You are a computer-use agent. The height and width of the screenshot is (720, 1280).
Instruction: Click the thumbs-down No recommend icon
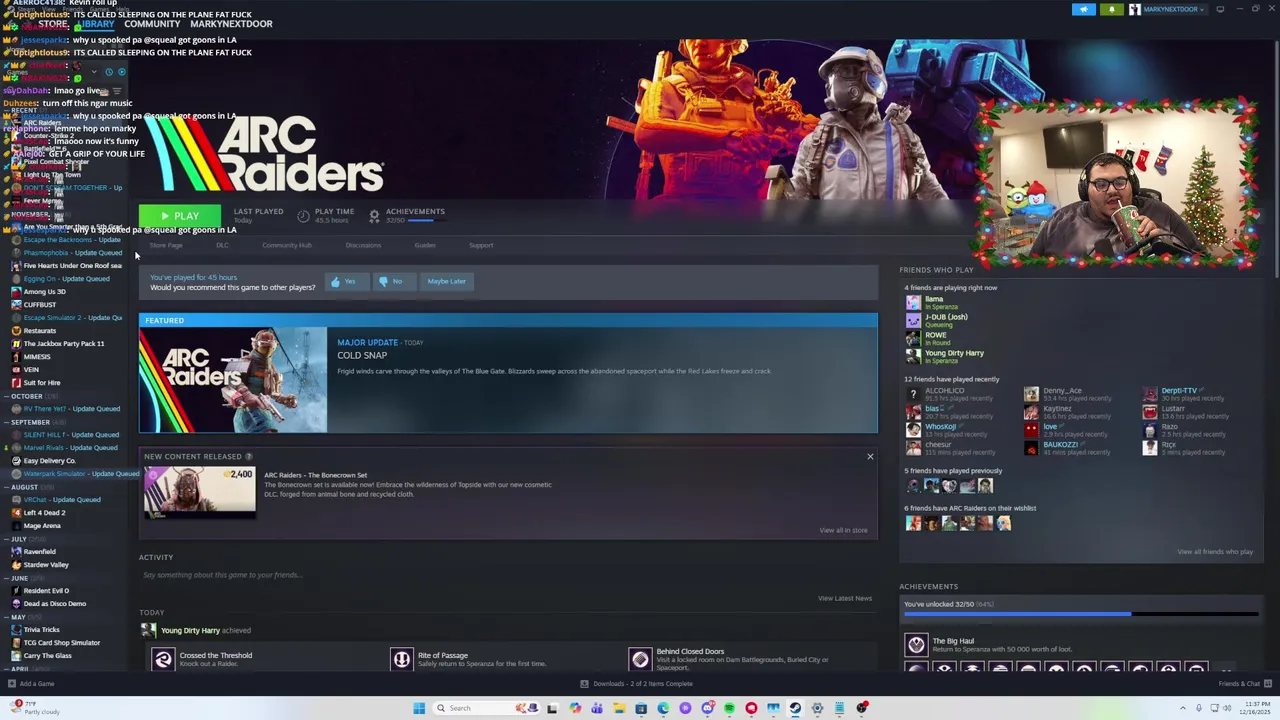(383, 282)
